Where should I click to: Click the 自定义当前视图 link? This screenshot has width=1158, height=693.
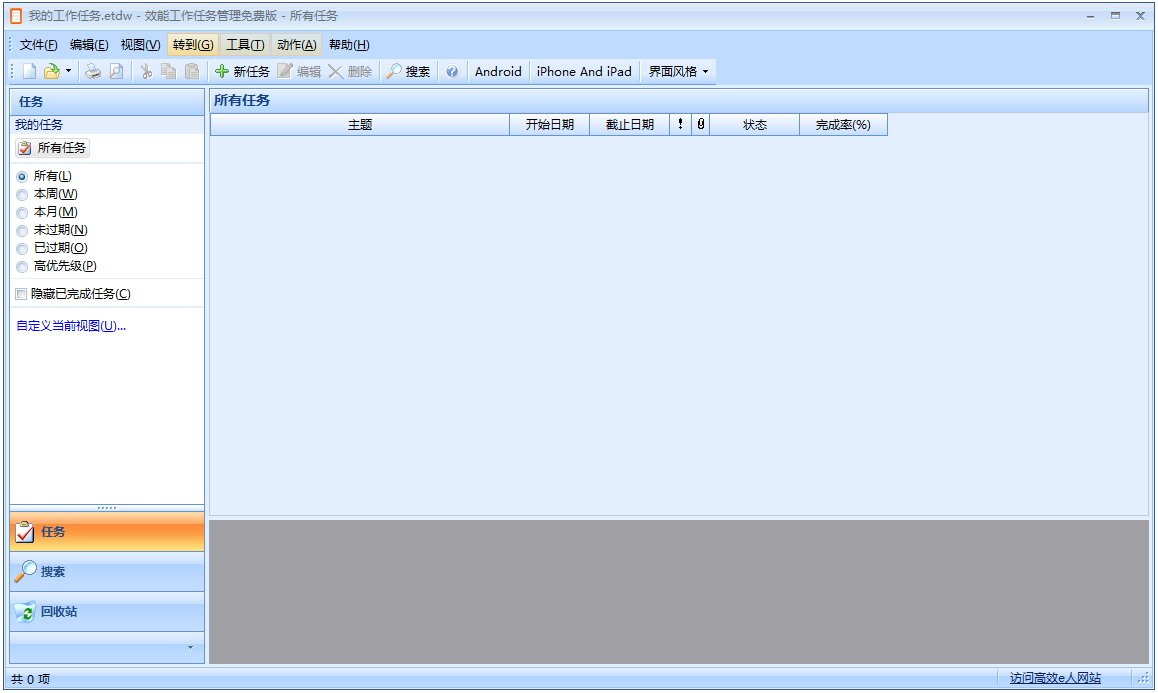click(x=71, y=326)
